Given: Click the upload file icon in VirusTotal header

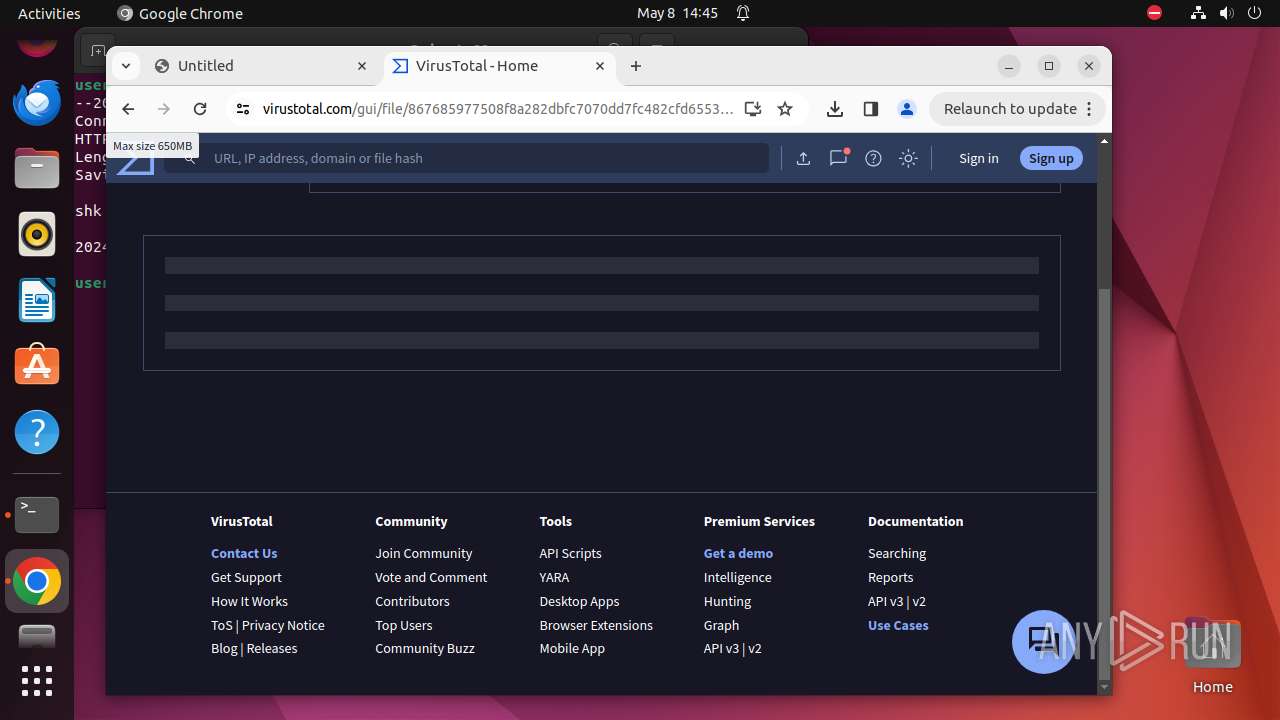Looking at the screenshot, I should 803,158.
